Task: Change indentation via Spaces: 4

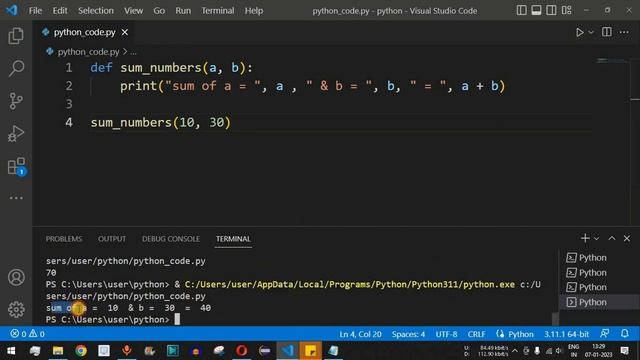Action: click(408, 334)
